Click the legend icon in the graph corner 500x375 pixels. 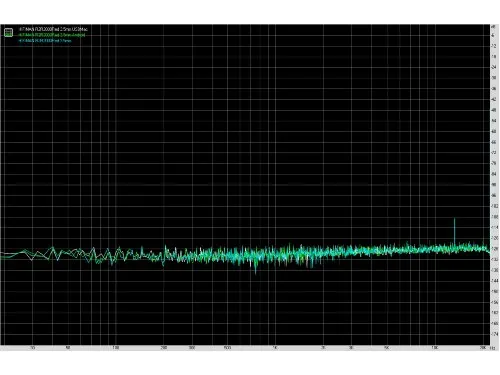click(x=8, y=32)
